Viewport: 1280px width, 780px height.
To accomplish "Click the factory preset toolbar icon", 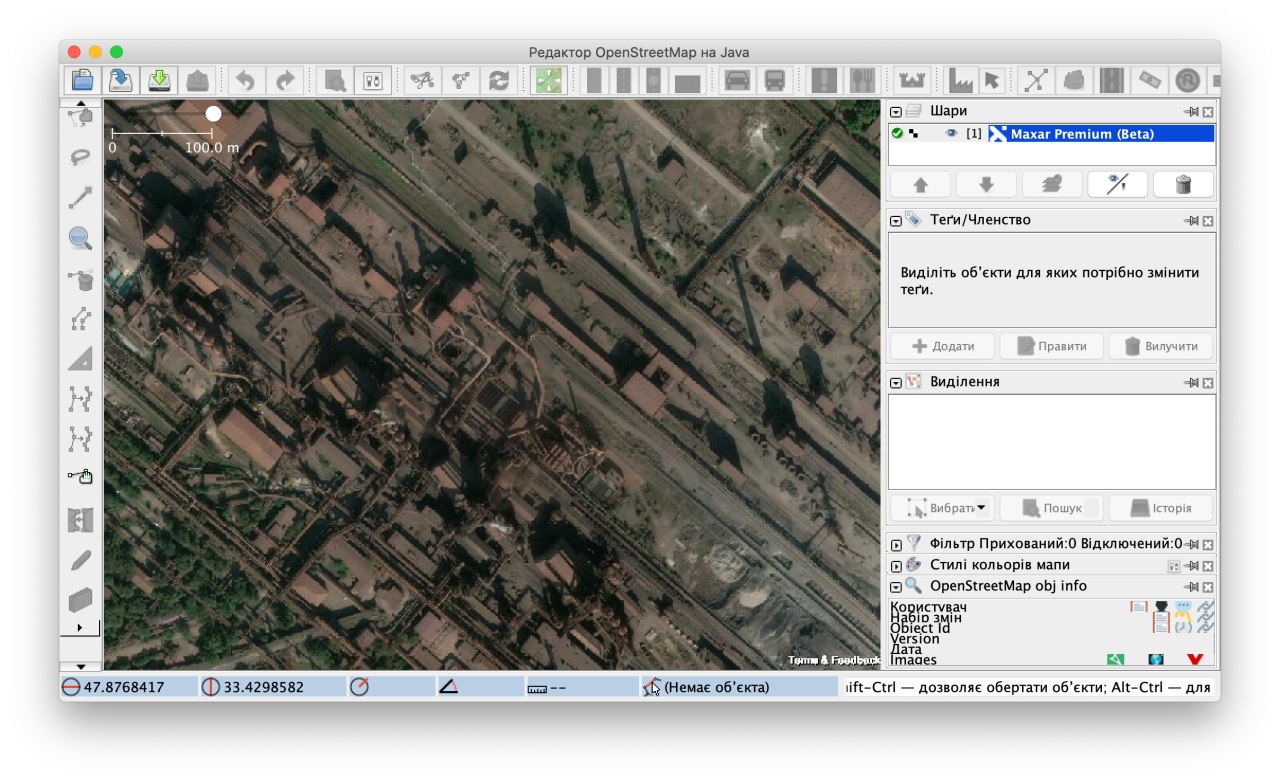I will pyautogui.click(x=960, y=80).
